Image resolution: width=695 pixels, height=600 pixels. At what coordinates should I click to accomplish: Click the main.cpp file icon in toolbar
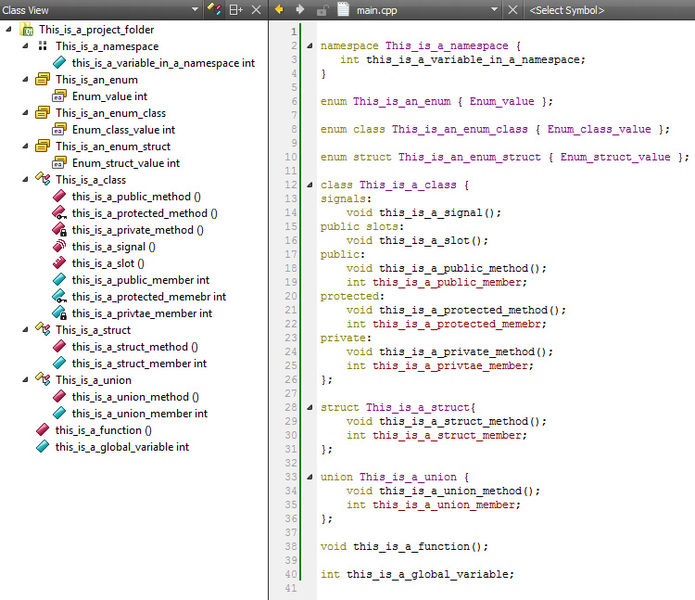[344, 10]
